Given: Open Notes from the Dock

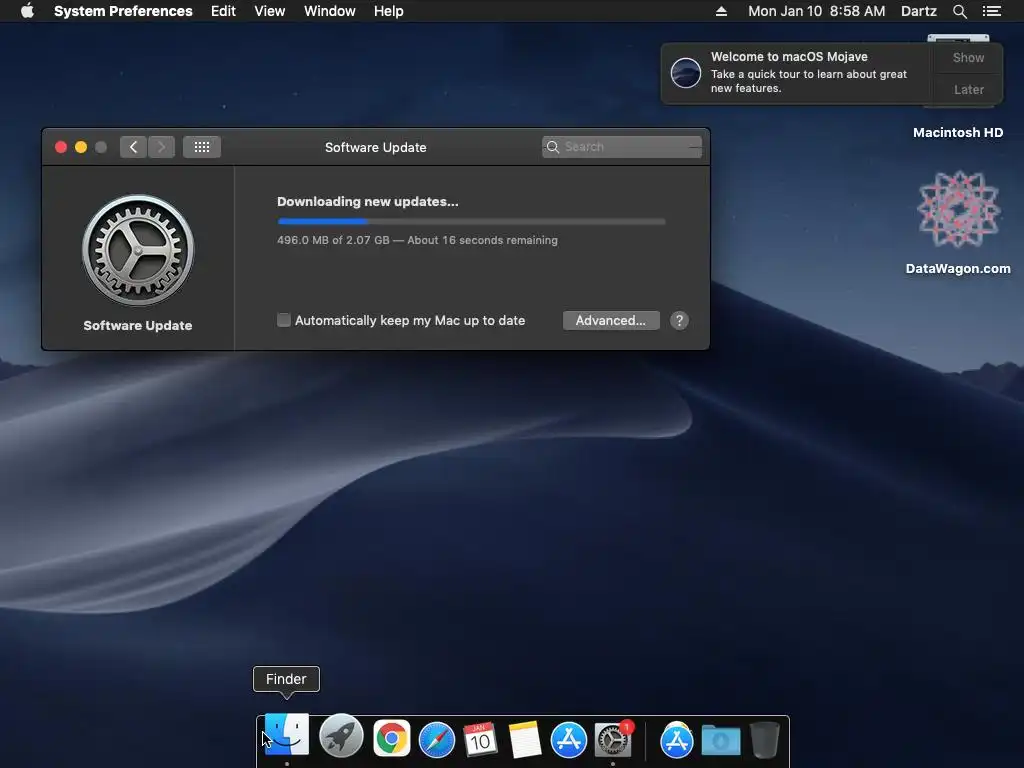Looking at the screenshot, I should (x=524, y=739).
